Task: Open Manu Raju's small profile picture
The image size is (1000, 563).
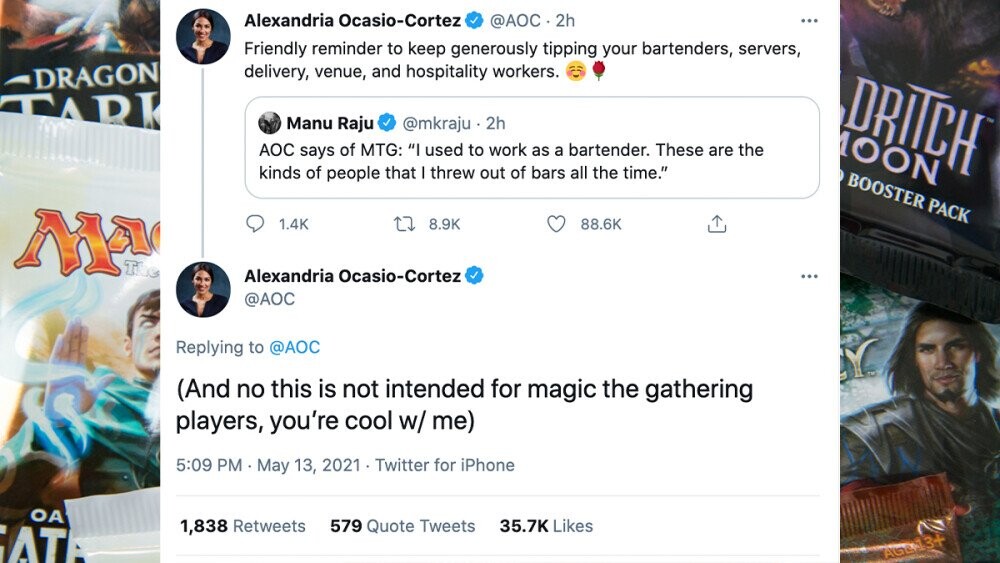Action: (x=269, y=124)
